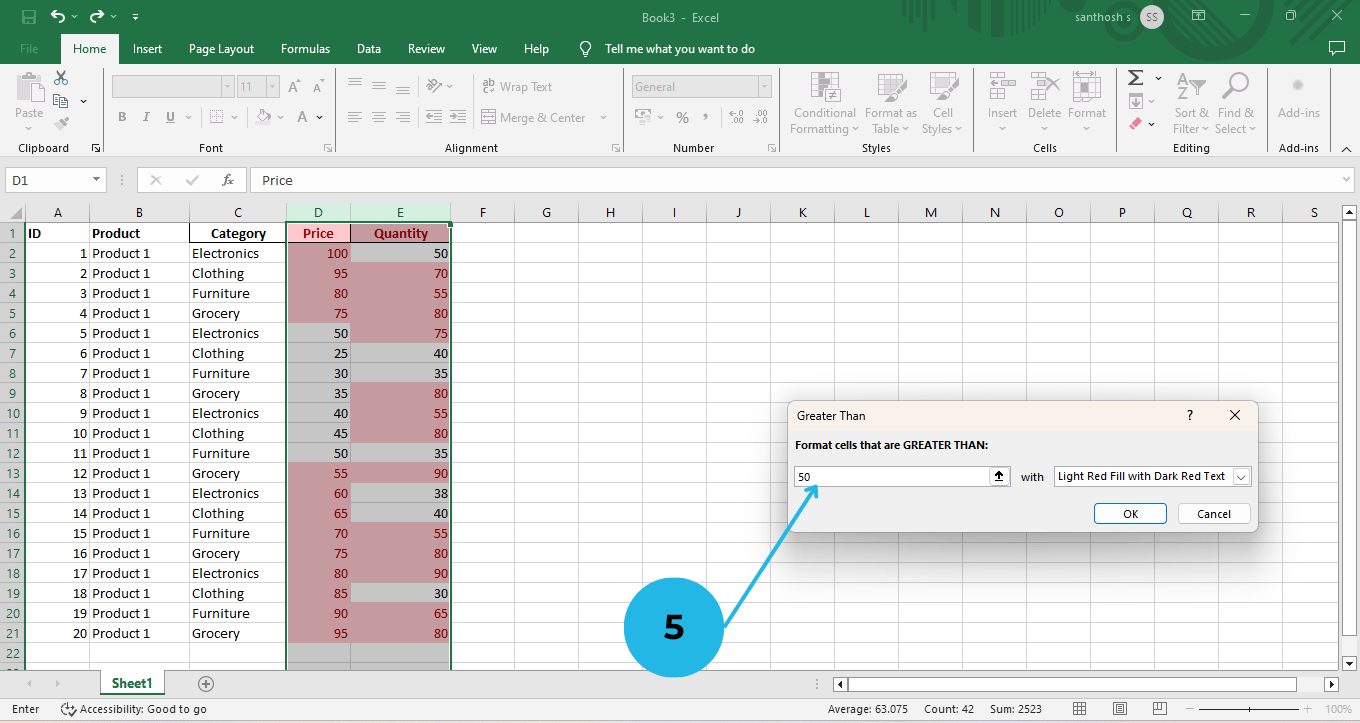Open the Name Box dropdown for D1
1360x723 pixels.
tap(97, 180)
